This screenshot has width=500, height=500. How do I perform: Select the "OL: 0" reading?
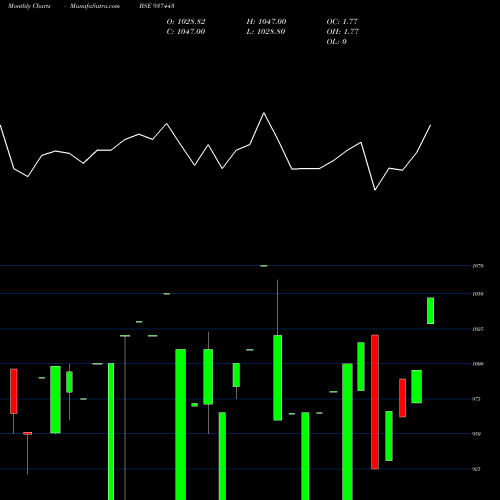[336, 42]
